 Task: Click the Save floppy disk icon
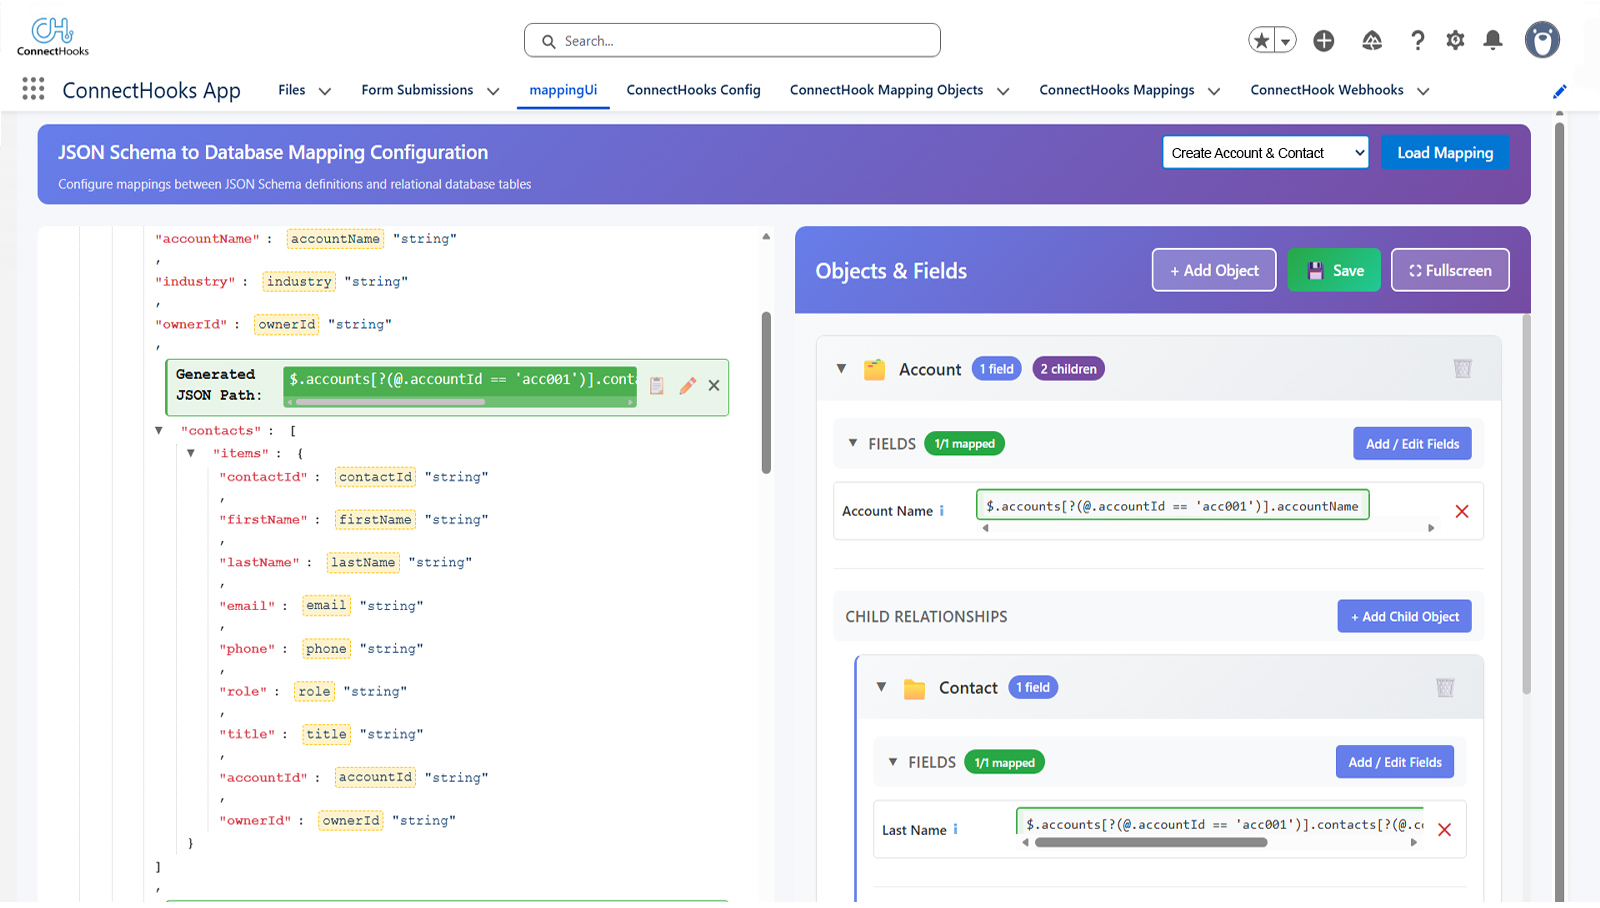[x=1314, y=270]
